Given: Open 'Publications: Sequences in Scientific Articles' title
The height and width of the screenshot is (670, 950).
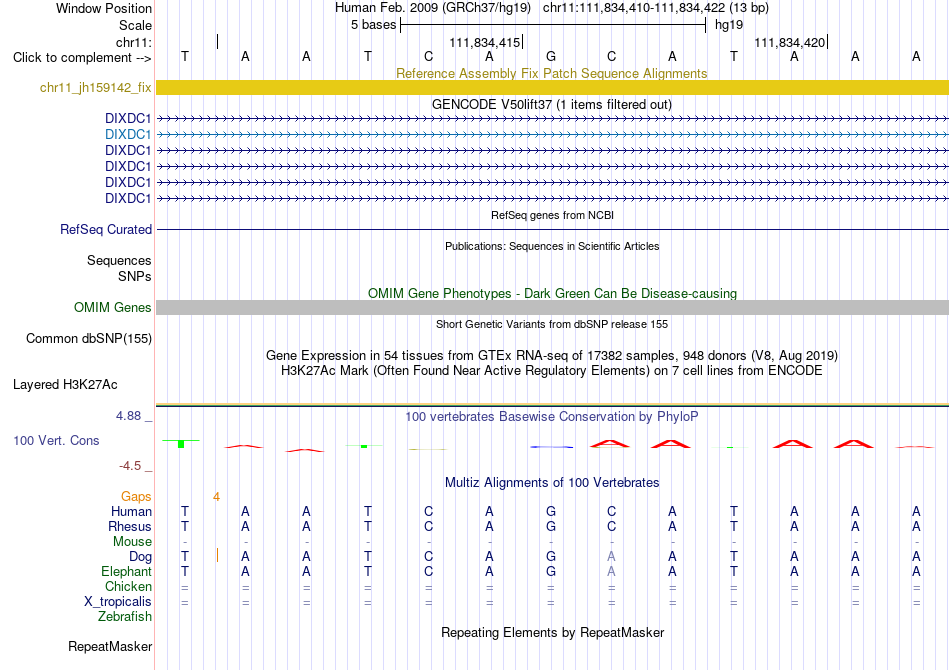Looking at the screenshot, I should (552, 246).
